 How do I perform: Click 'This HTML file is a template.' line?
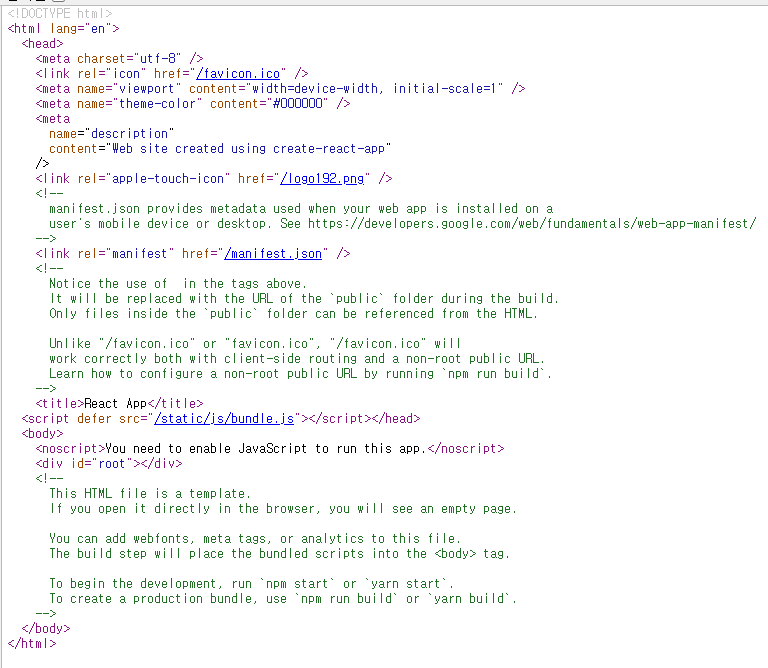coord(150,494)
